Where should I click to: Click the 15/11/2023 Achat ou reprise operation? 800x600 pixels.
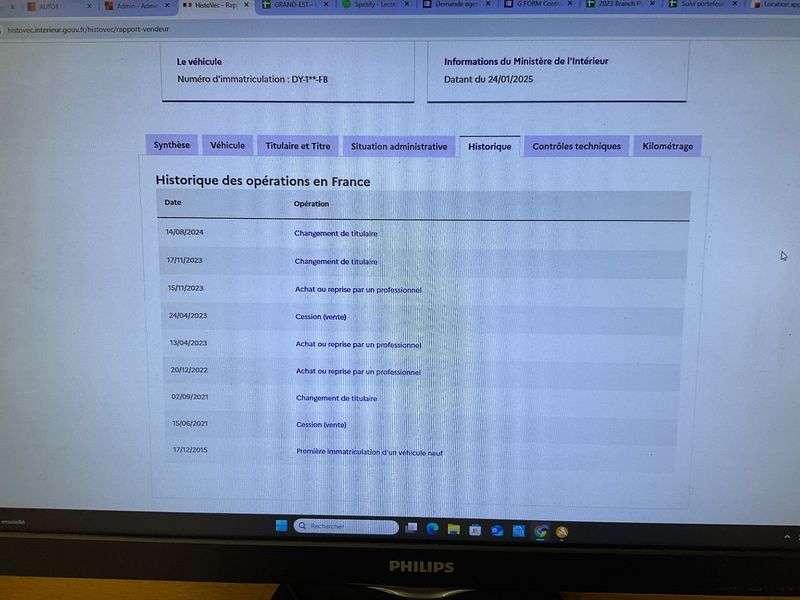358,290
